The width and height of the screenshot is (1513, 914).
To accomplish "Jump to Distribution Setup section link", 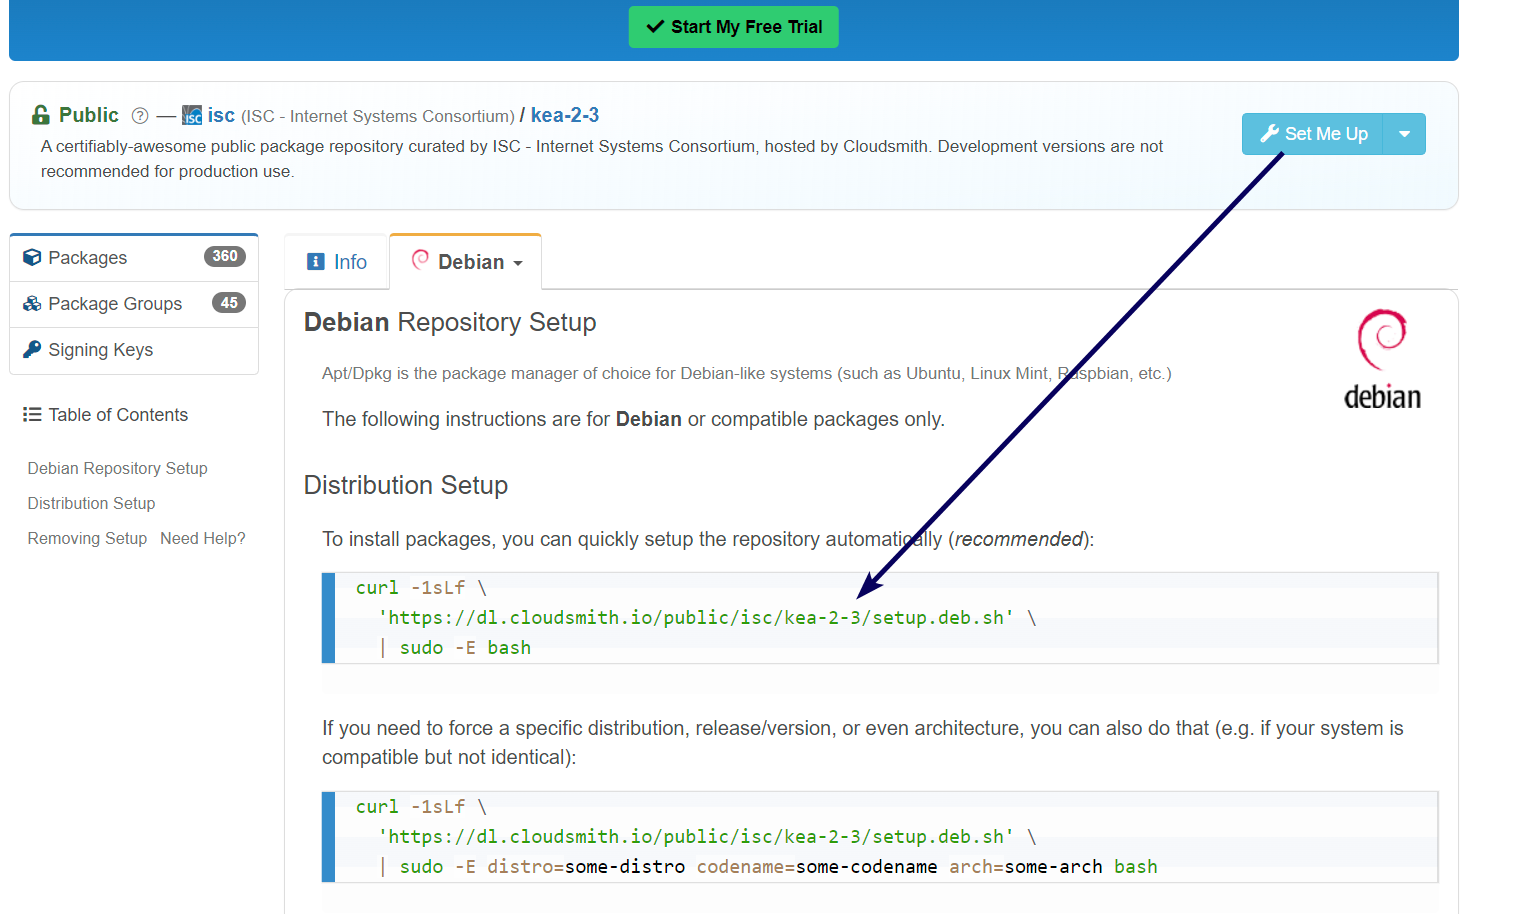I will [91, 503].
